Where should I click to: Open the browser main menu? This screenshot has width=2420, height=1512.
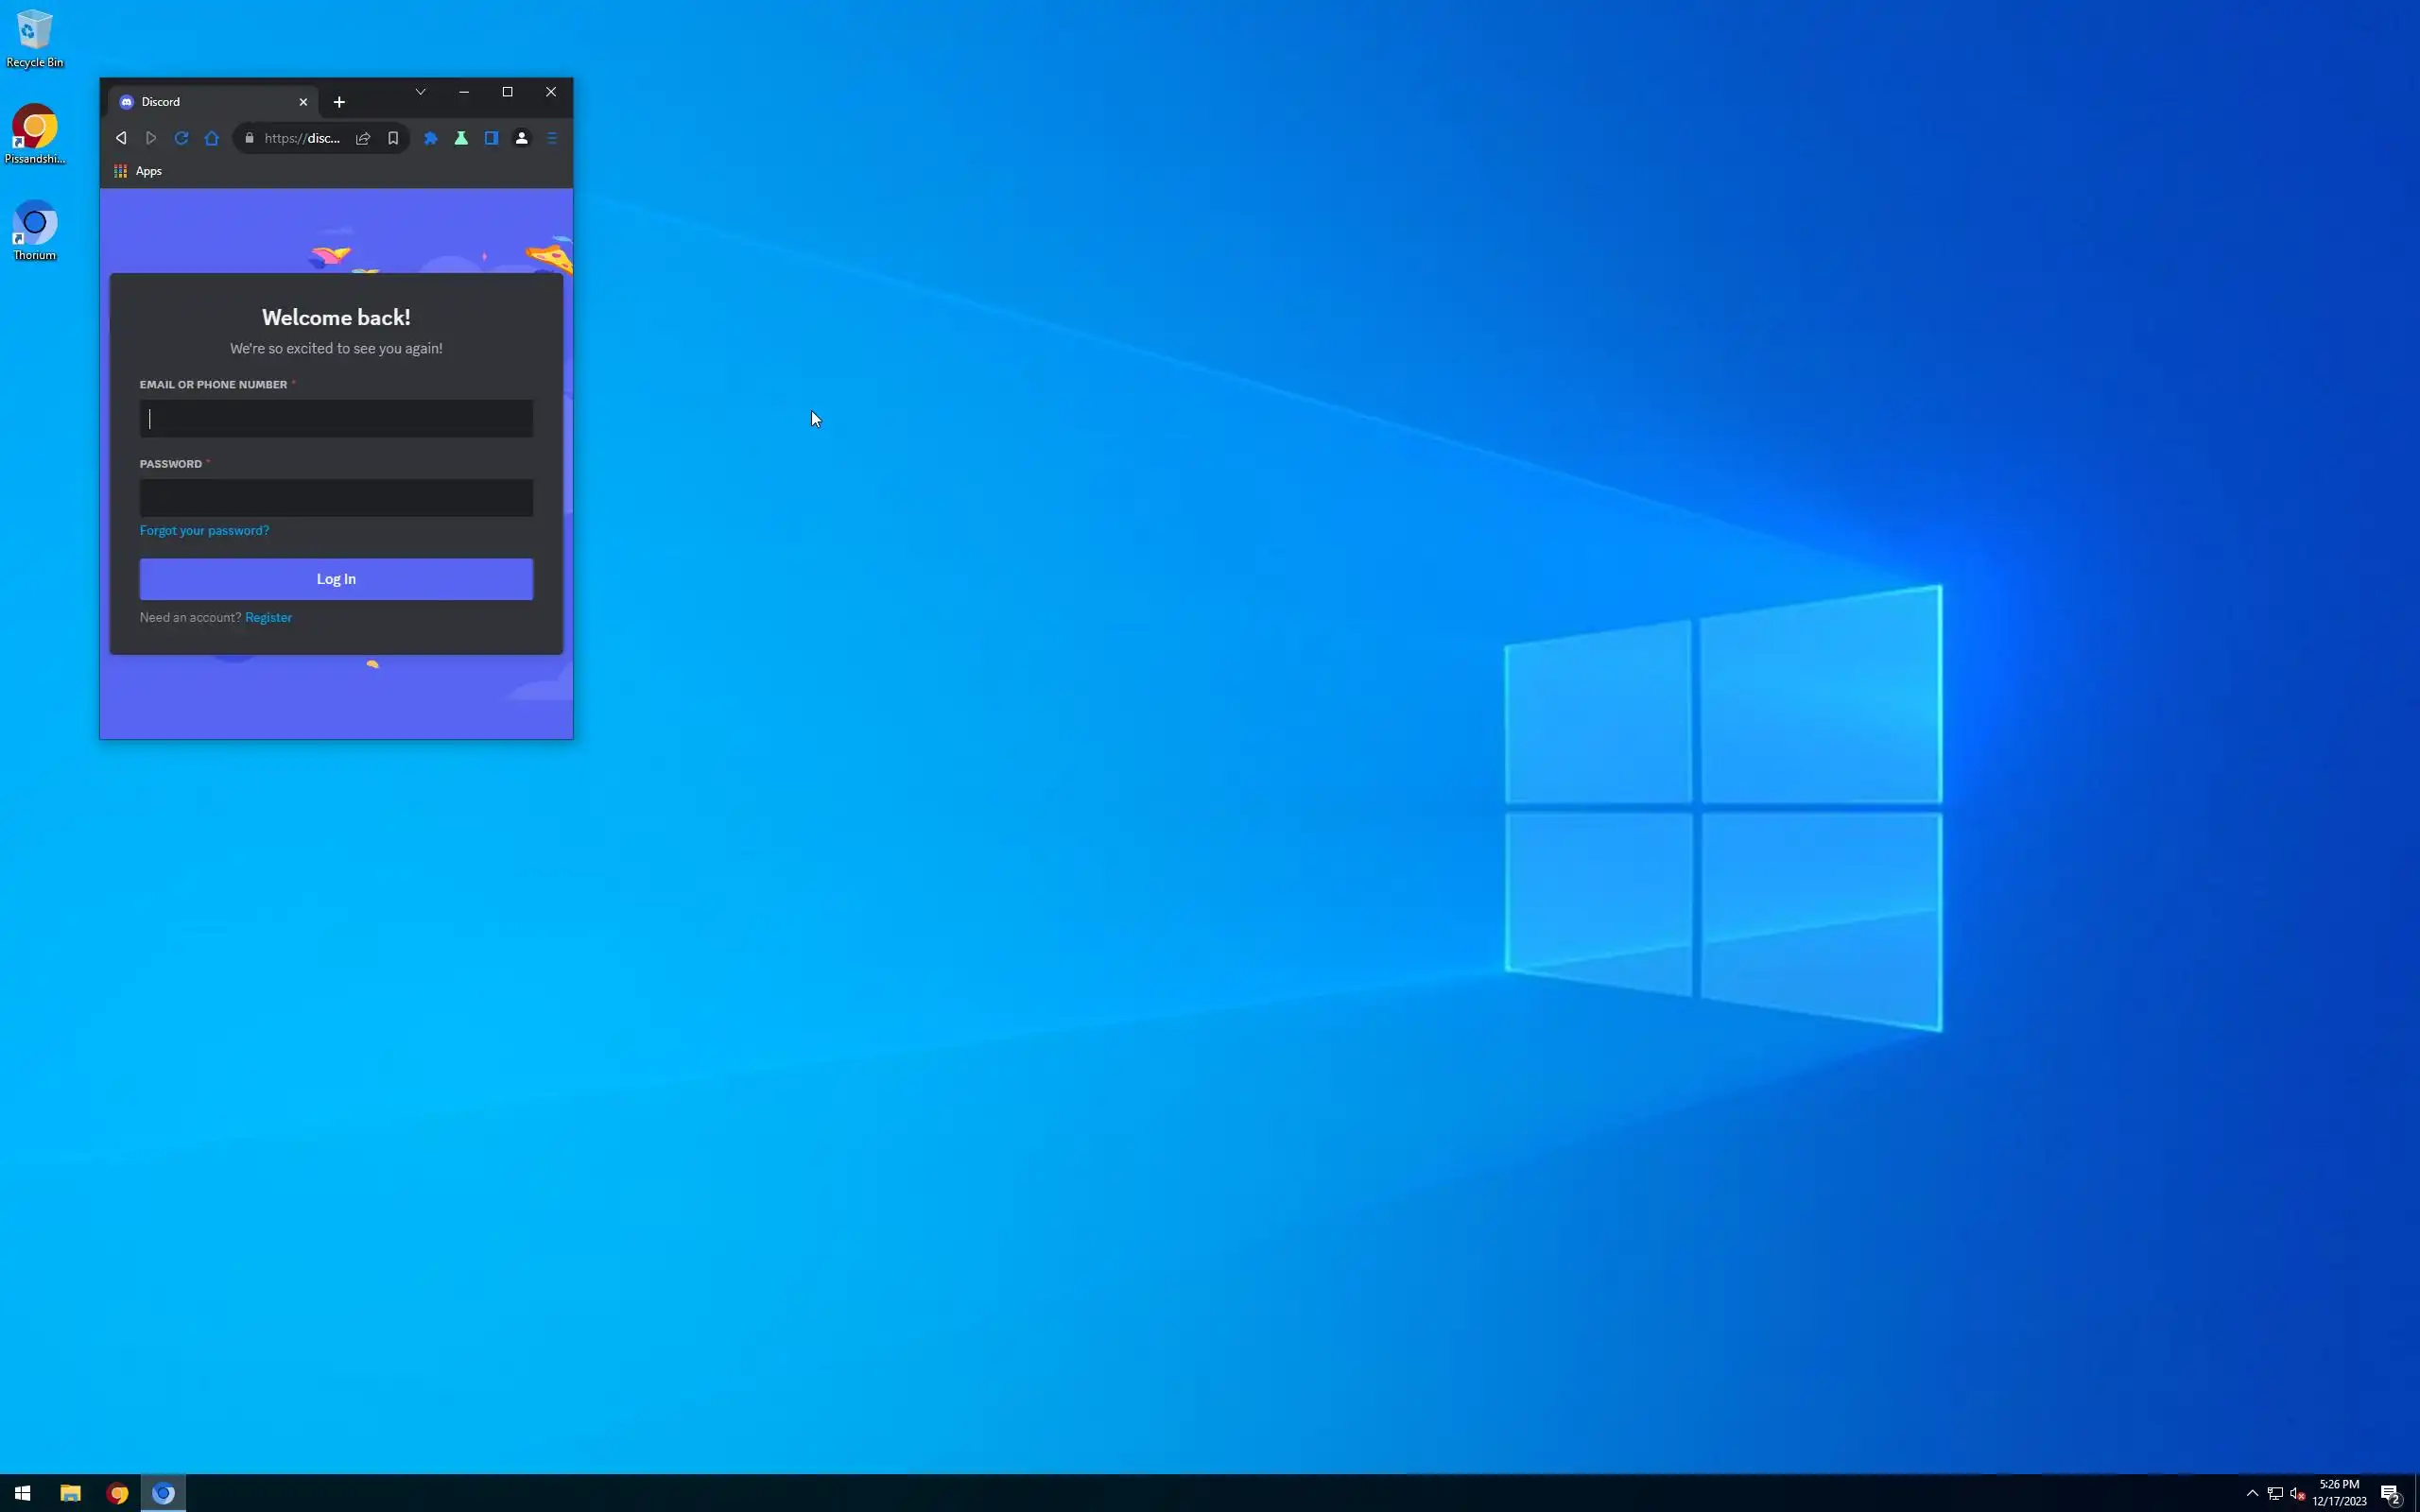coord(552,138)
